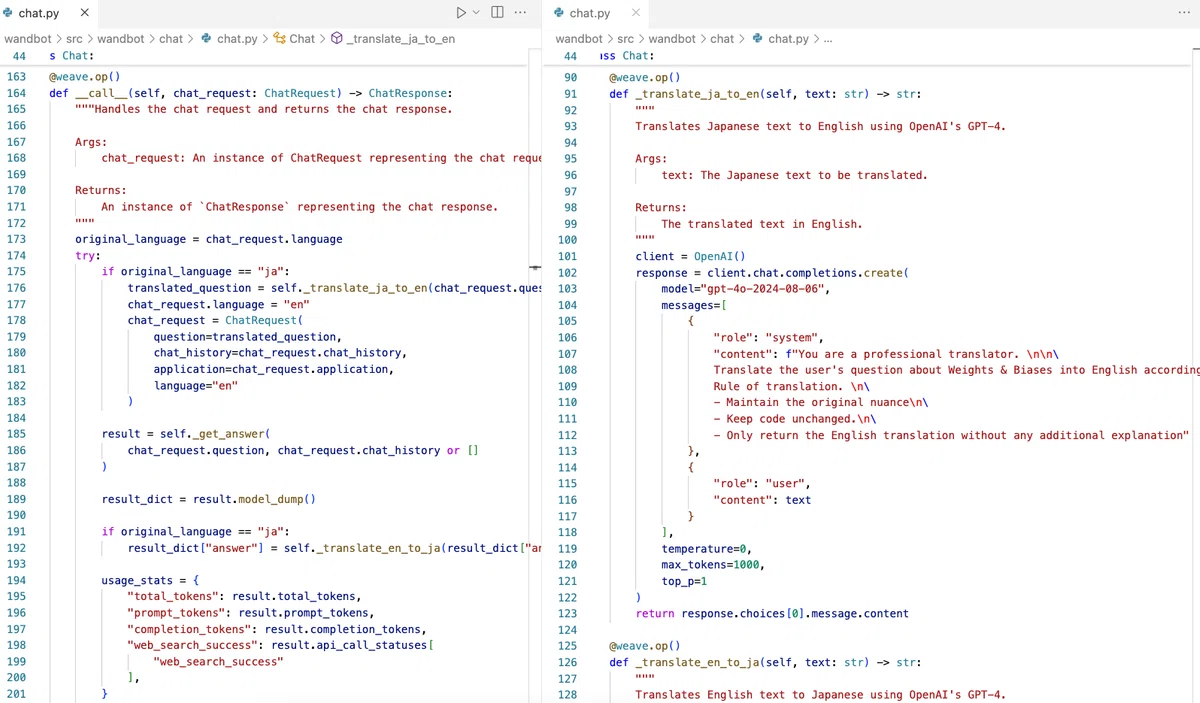This screenshot has height=703, width=1200.
Task: Click 'messages=[' on right line 104
Action: coord(693,305)
